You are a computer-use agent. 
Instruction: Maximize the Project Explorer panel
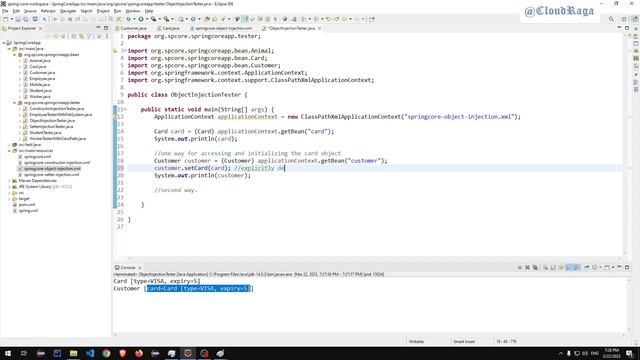pyautogui.click(x=106, y=28)
